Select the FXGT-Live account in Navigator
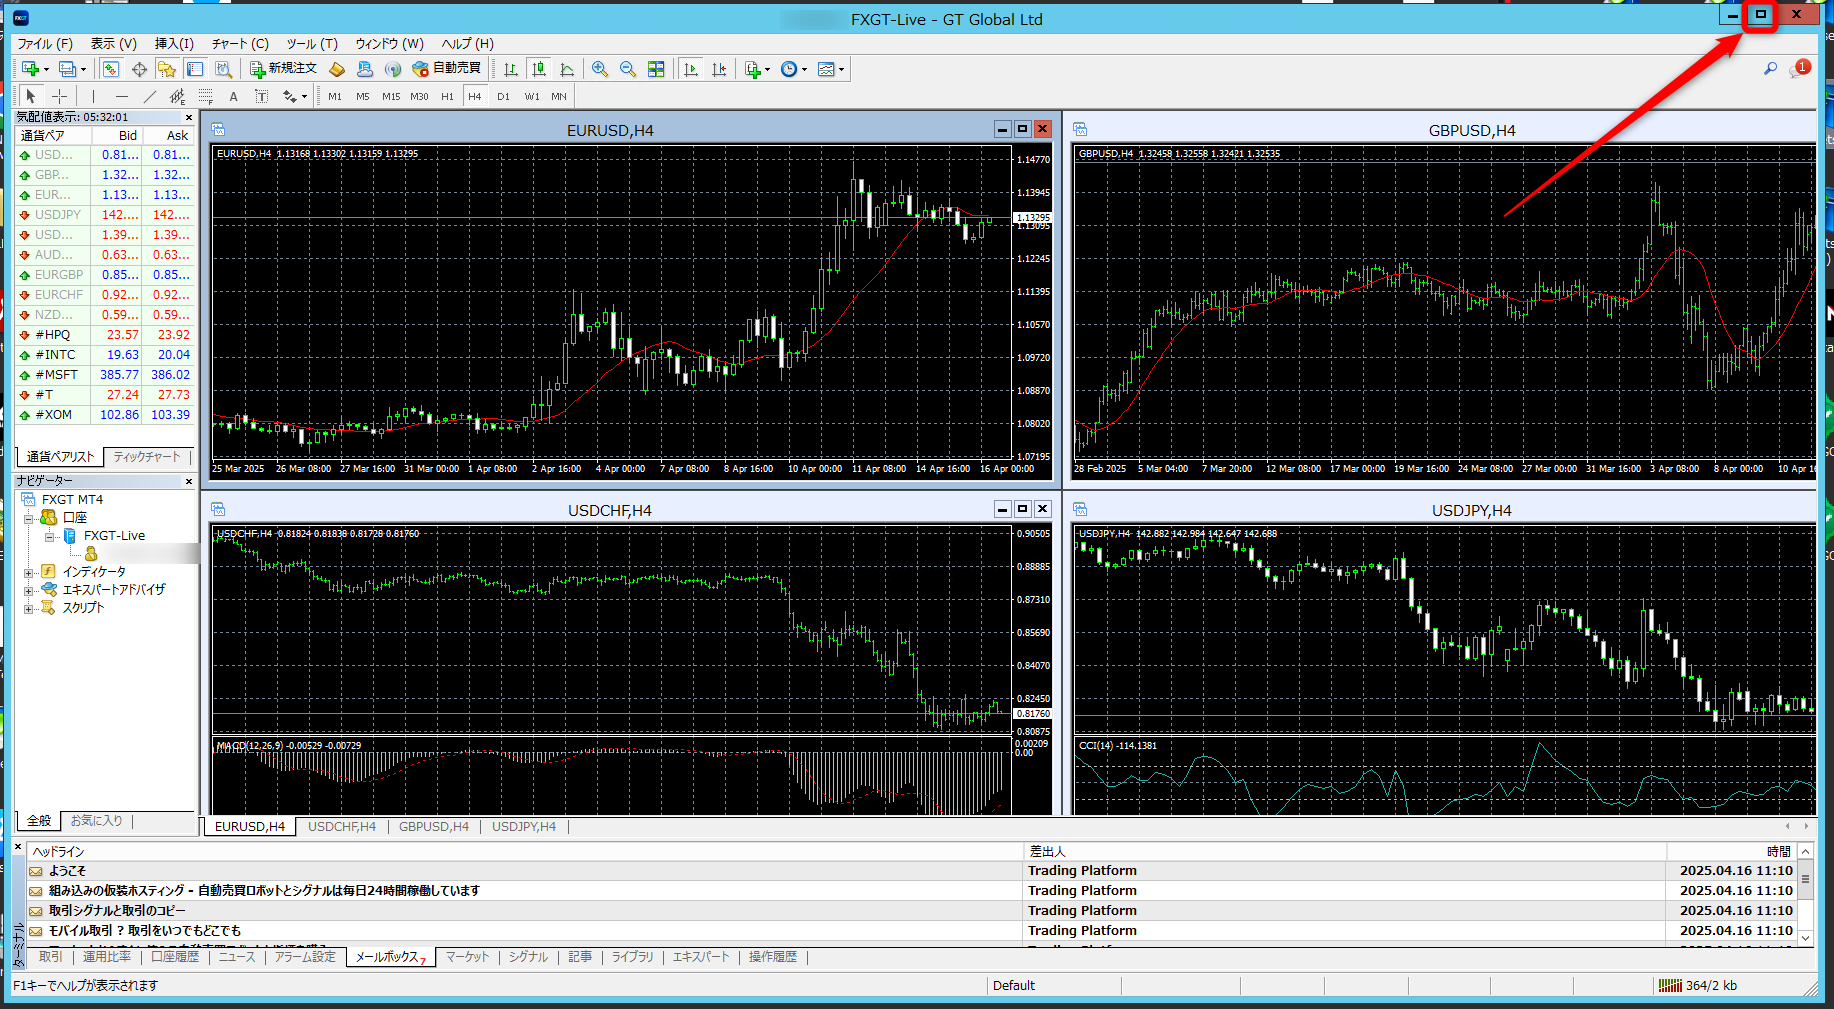1834x1009 pixels. pyautogui.click(x=114, y=536)
